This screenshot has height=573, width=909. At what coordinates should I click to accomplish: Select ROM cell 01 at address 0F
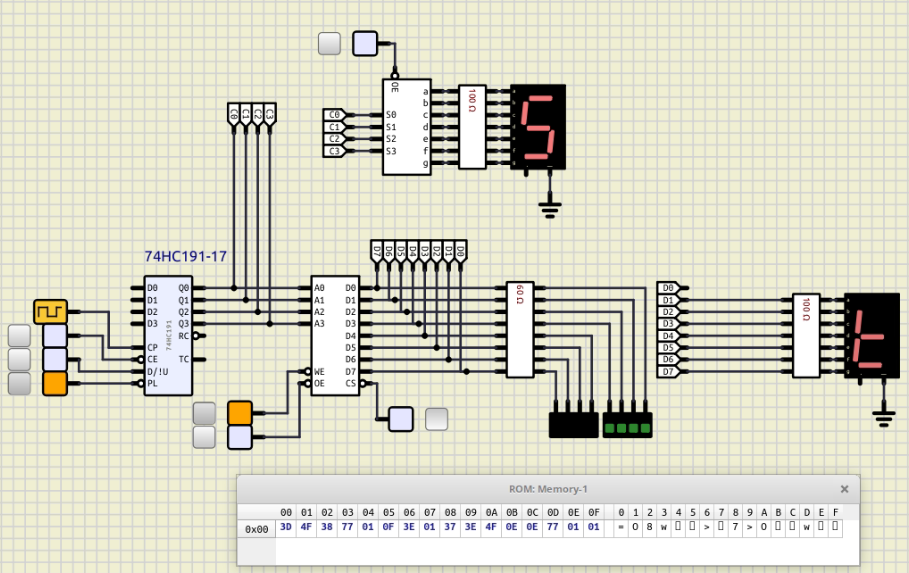594,527
